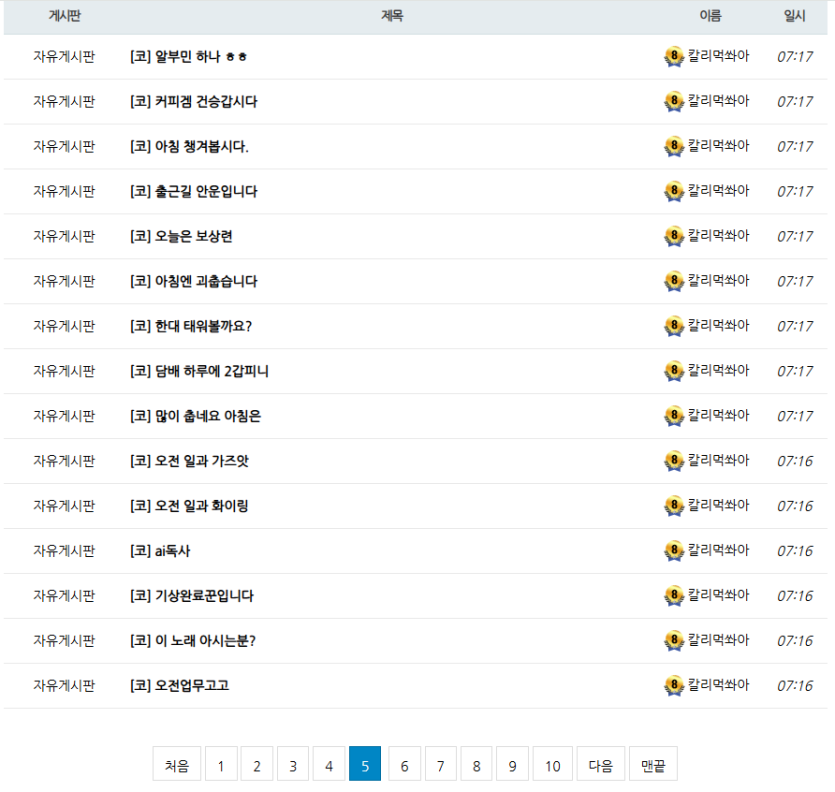
Task: Jump to last page with 맨끝
Action: pyautogui.click(x=653, y=764)
